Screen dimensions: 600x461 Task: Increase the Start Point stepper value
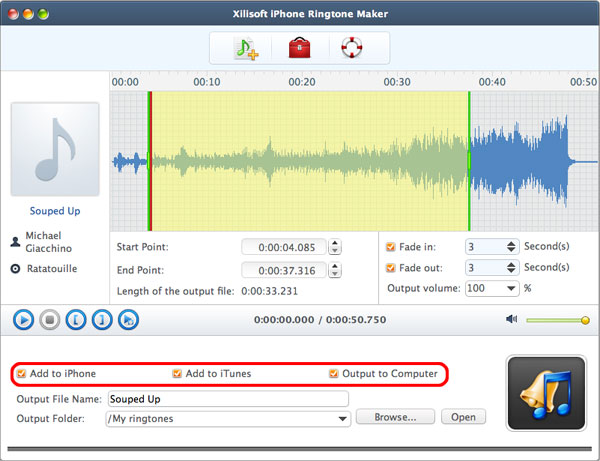tap(335, 243)
